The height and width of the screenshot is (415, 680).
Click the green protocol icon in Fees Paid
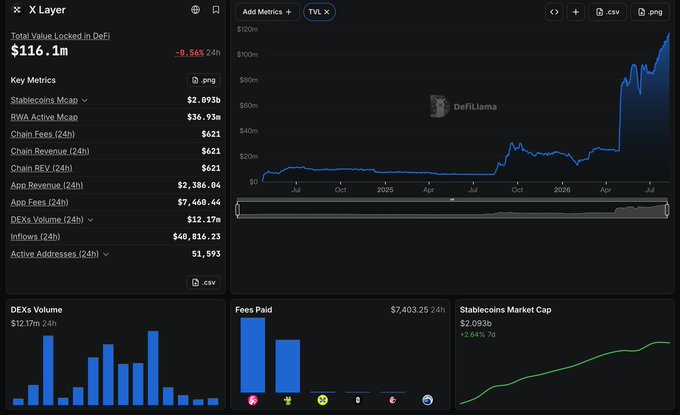click(288, 400)
